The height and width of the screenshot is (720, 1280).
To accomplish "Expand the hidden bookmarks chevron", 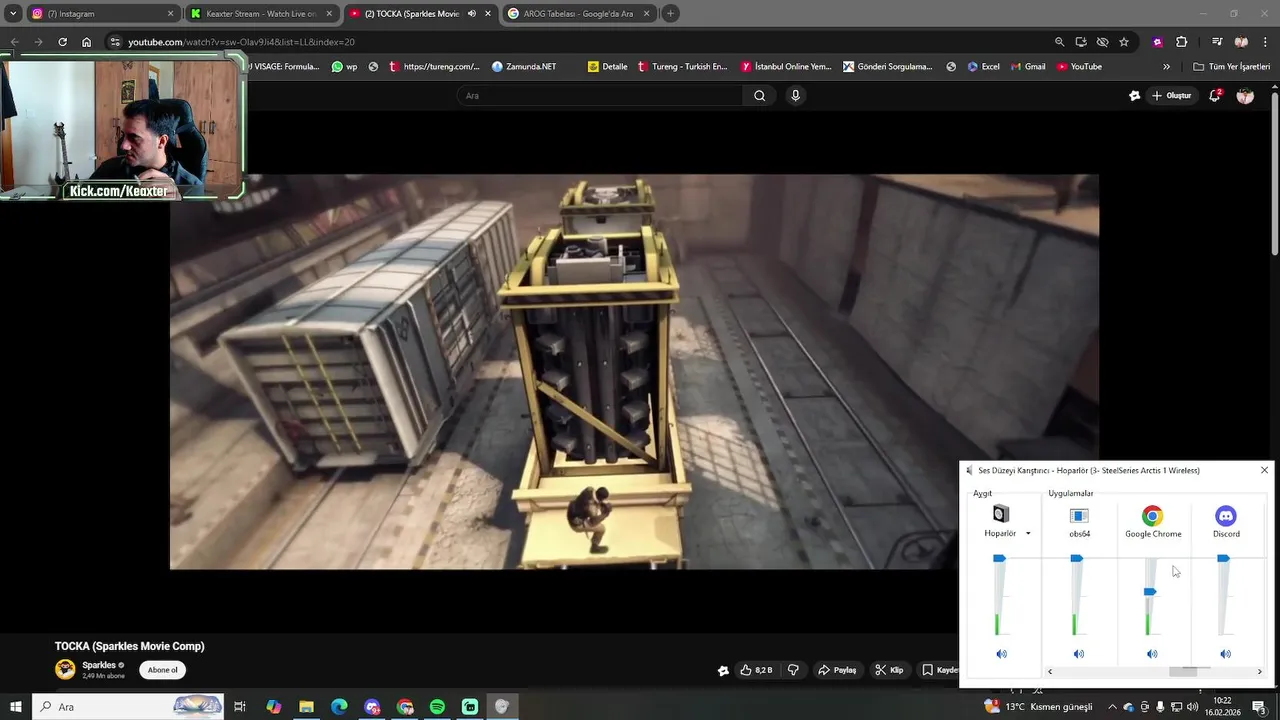I will tap(1166, 67).
